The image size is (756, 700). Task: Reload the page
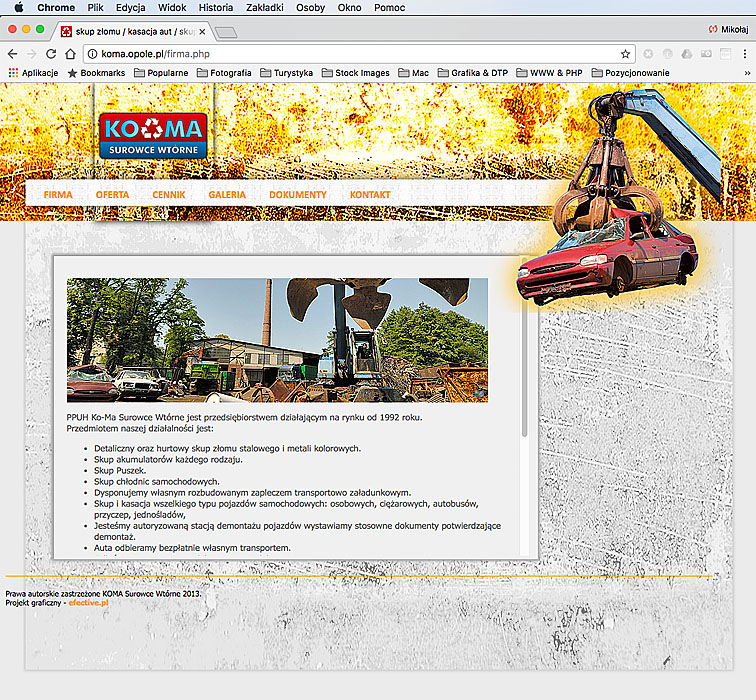tap(51, 54)
